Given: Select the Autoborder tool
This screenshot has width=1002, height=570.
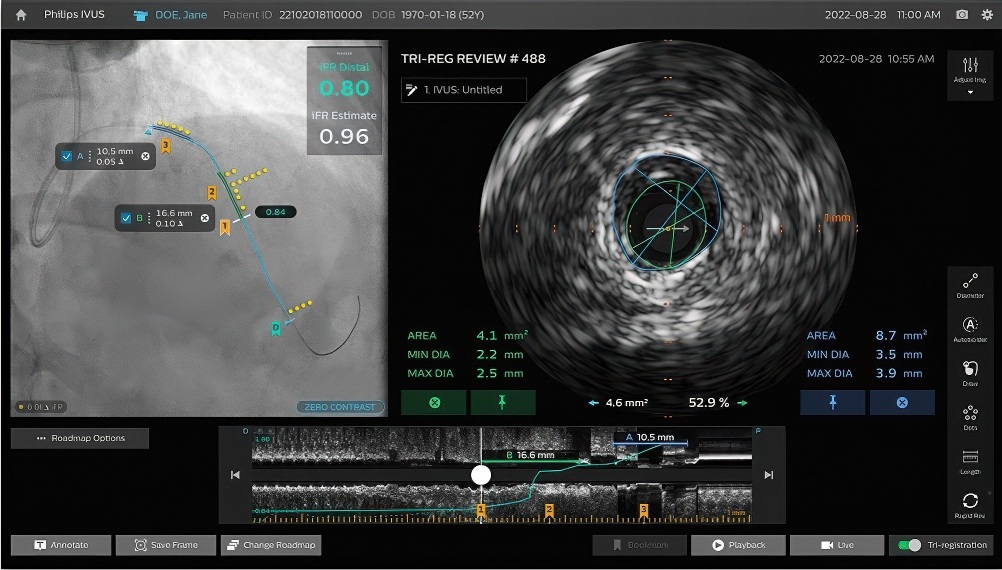Looking at the screenshot, I should coord(970,328).
